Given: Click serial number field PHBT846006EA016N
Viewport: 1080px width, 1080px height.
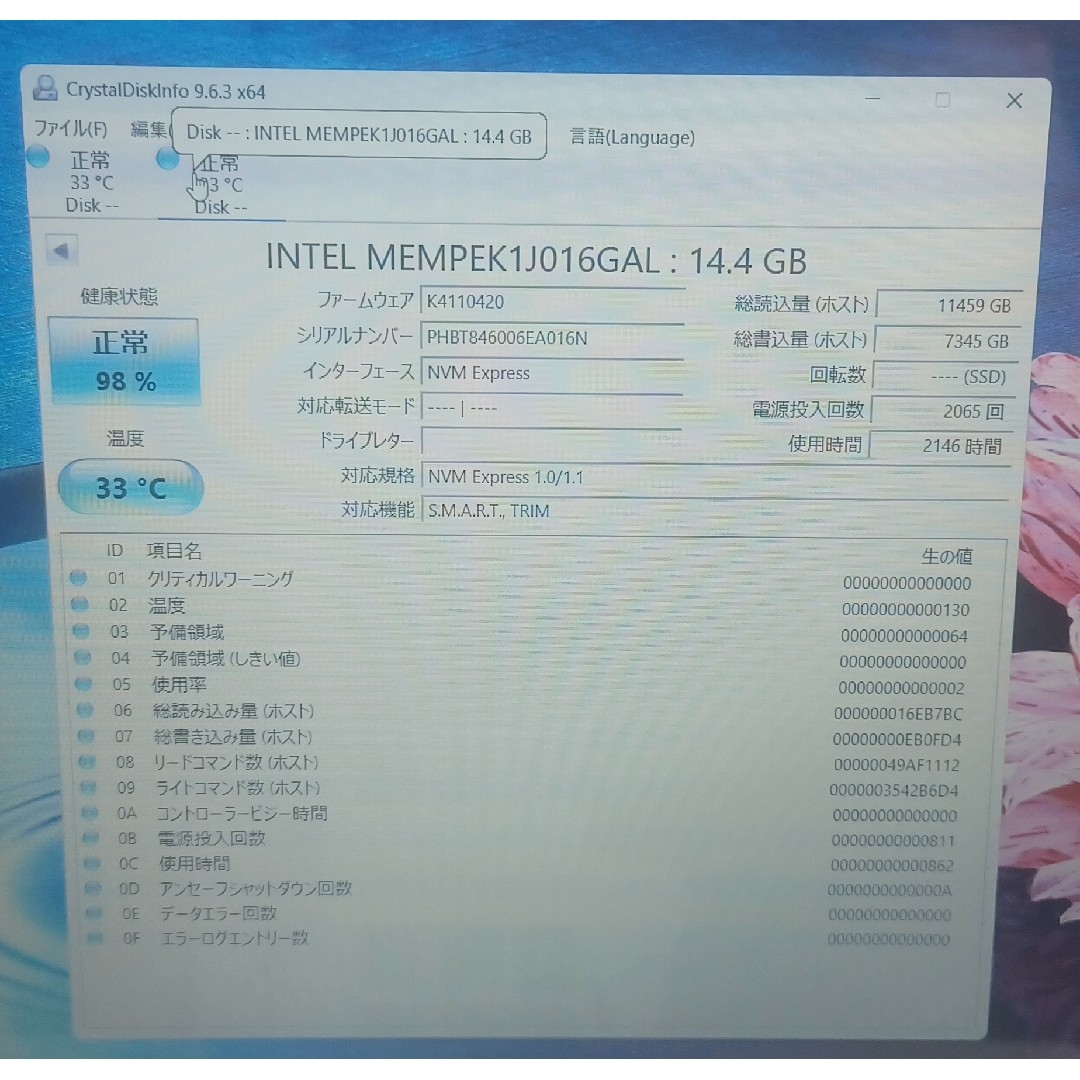Looking at the screenshot, I should 551,338.
